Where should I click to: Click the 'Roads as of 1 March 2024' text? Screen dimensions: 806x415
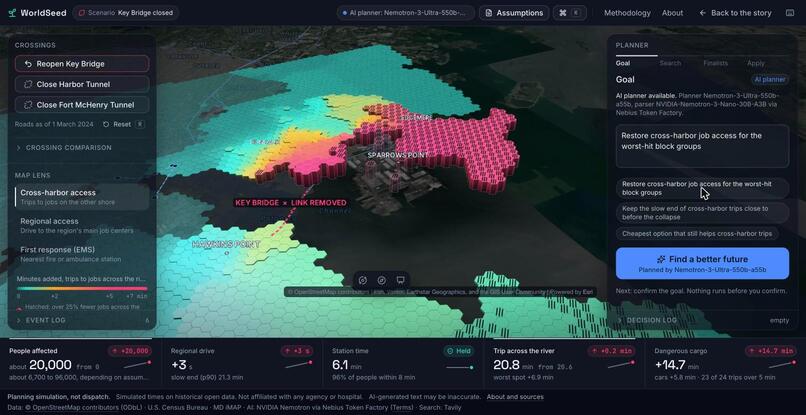click(54, 124)
